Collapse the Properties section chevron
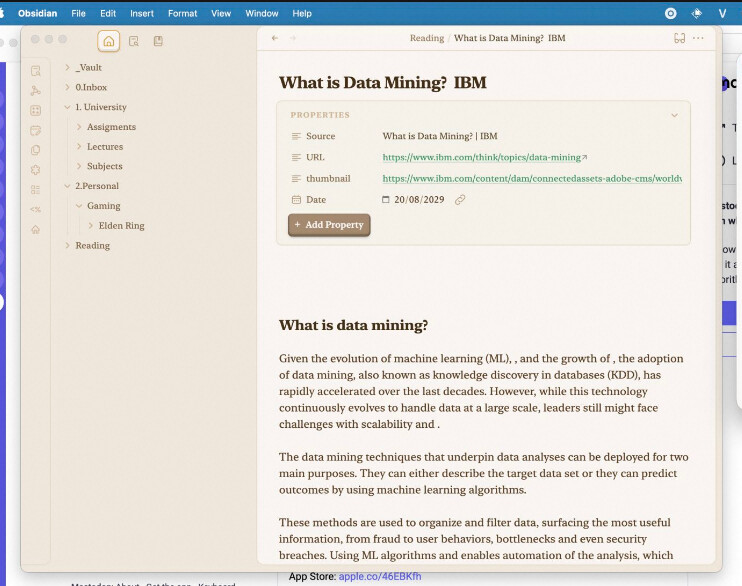 point(674,115)
